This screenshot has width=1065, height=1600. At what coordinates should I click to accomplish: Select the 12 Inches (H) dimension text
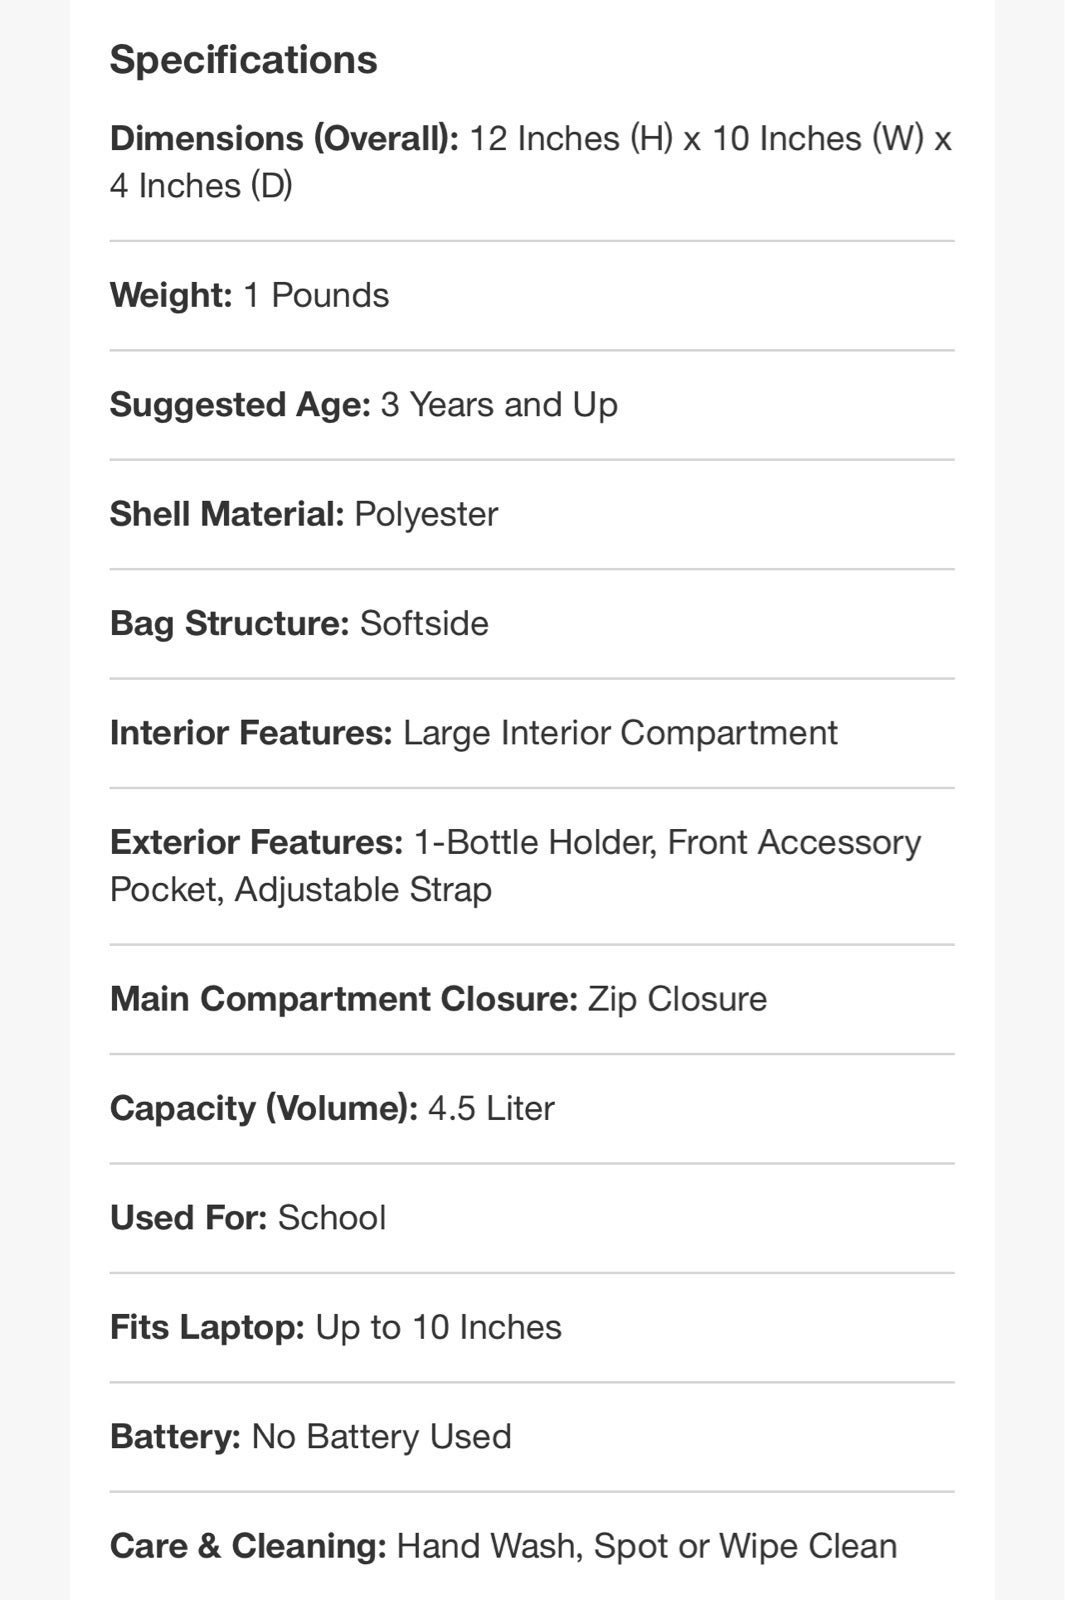571,138
